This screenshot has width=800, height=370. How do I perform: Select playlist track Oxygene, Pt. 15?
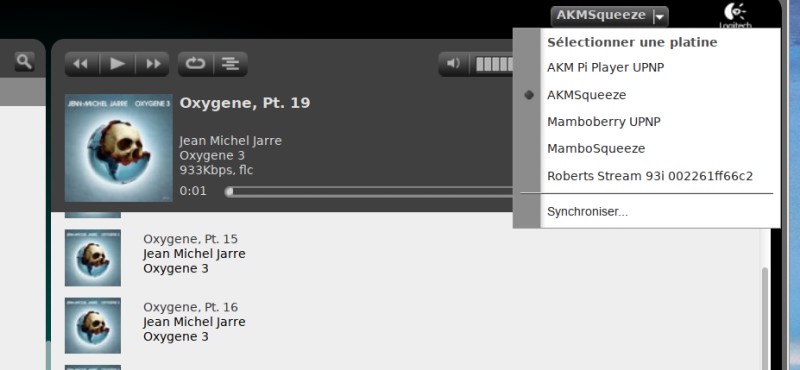click(x=190, y=239)
